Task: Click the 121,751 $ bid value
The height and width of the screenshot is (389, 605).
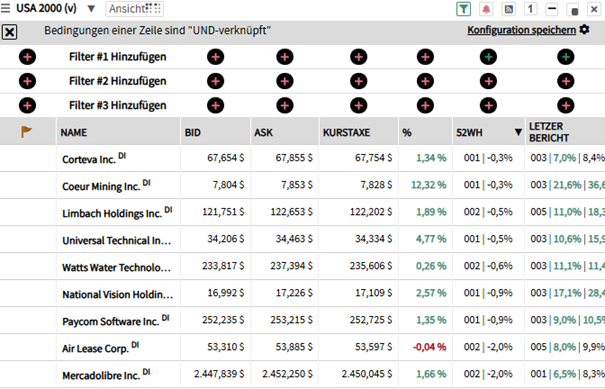Action: pyautogui.click(x=223, y=212)
